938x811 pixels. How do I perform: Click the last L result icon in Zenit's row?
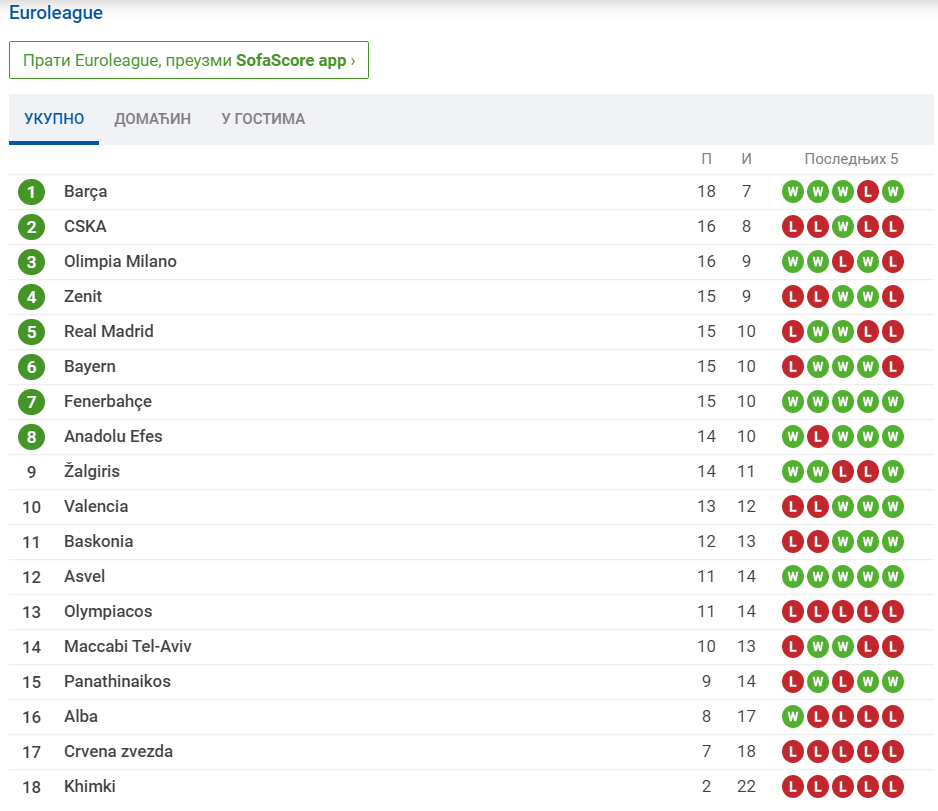pos(893,297)
